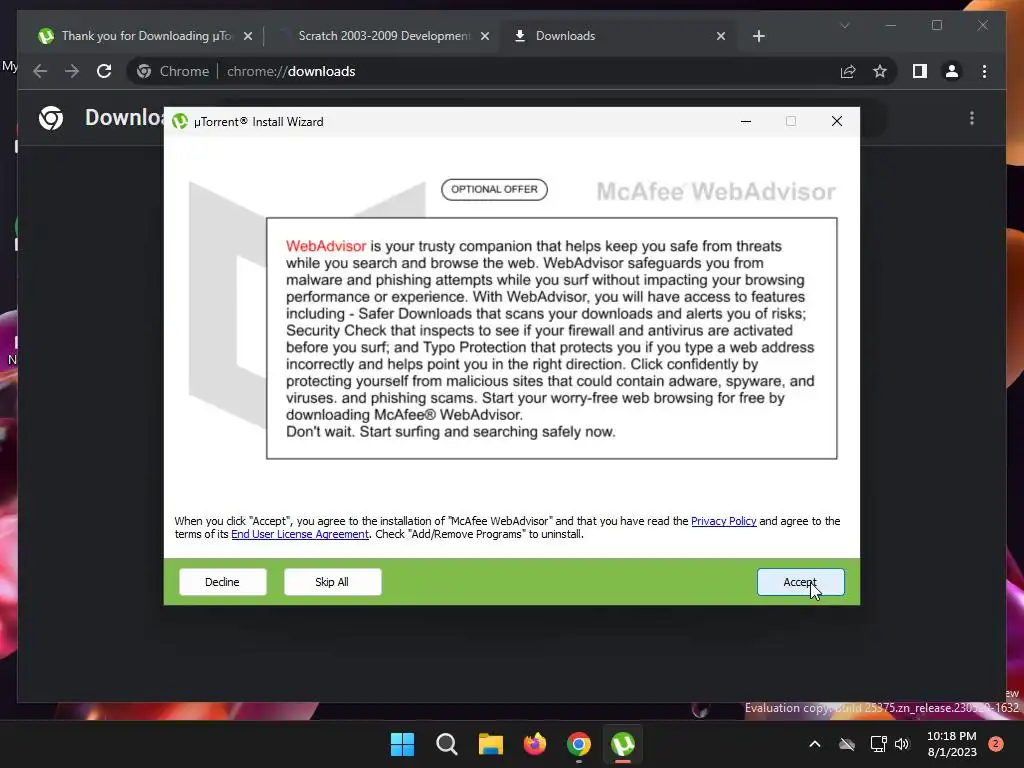Go forward in Chrome

[72, 71]
